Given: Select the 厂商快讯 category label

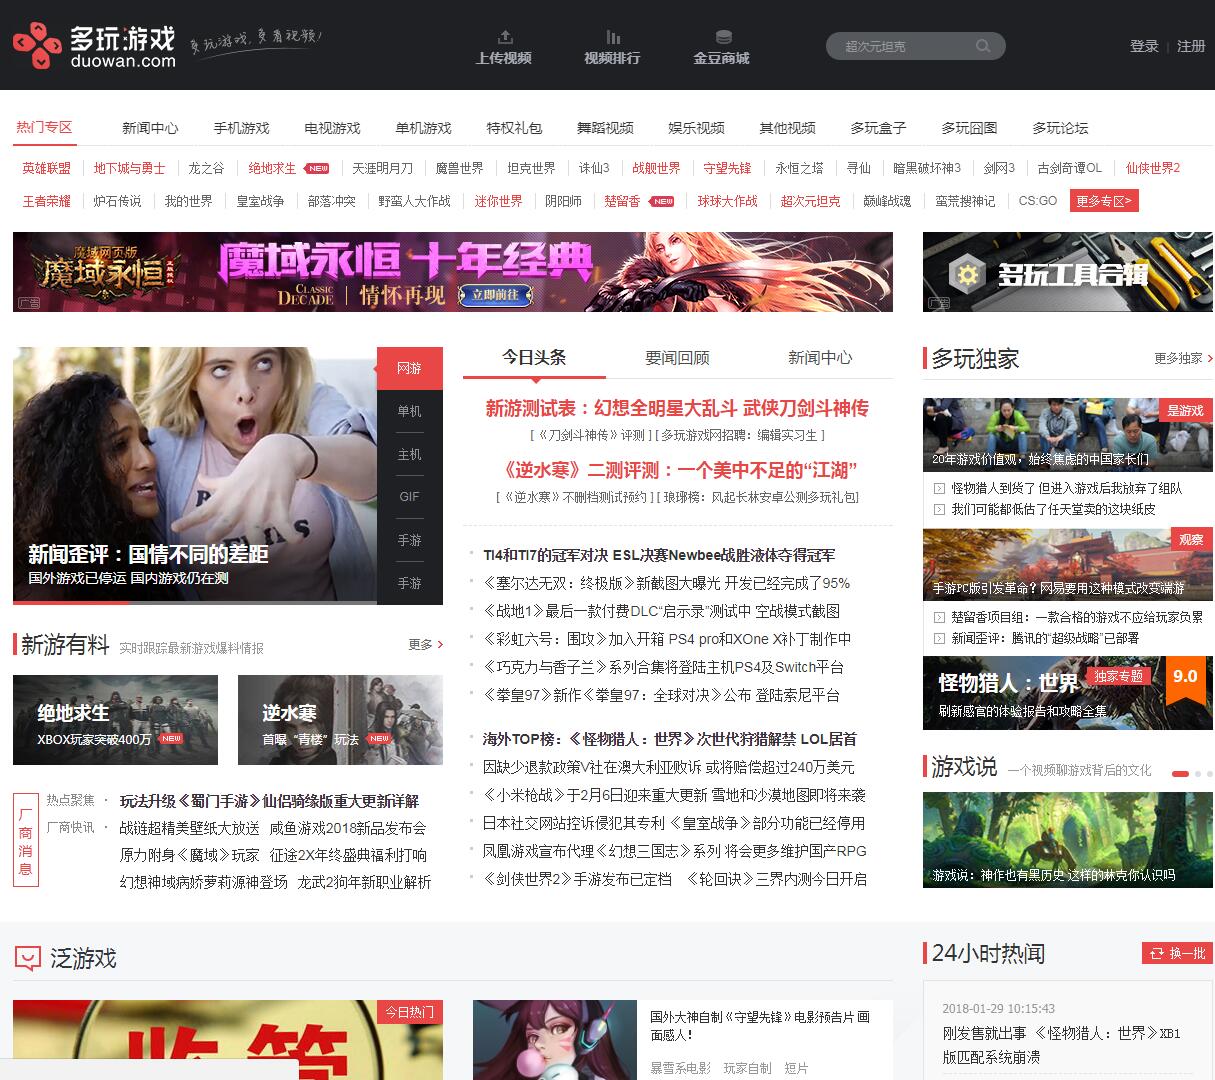Looking at the screenshot, I should (71, 827).
